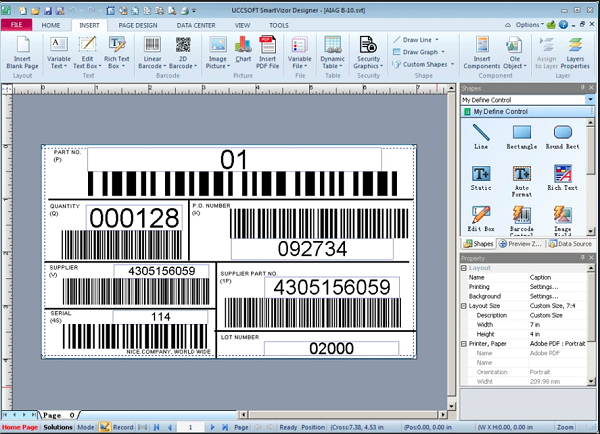Switch to the VIEW ribbon tab
Screen dimensions: 600x434
point(242,25)
